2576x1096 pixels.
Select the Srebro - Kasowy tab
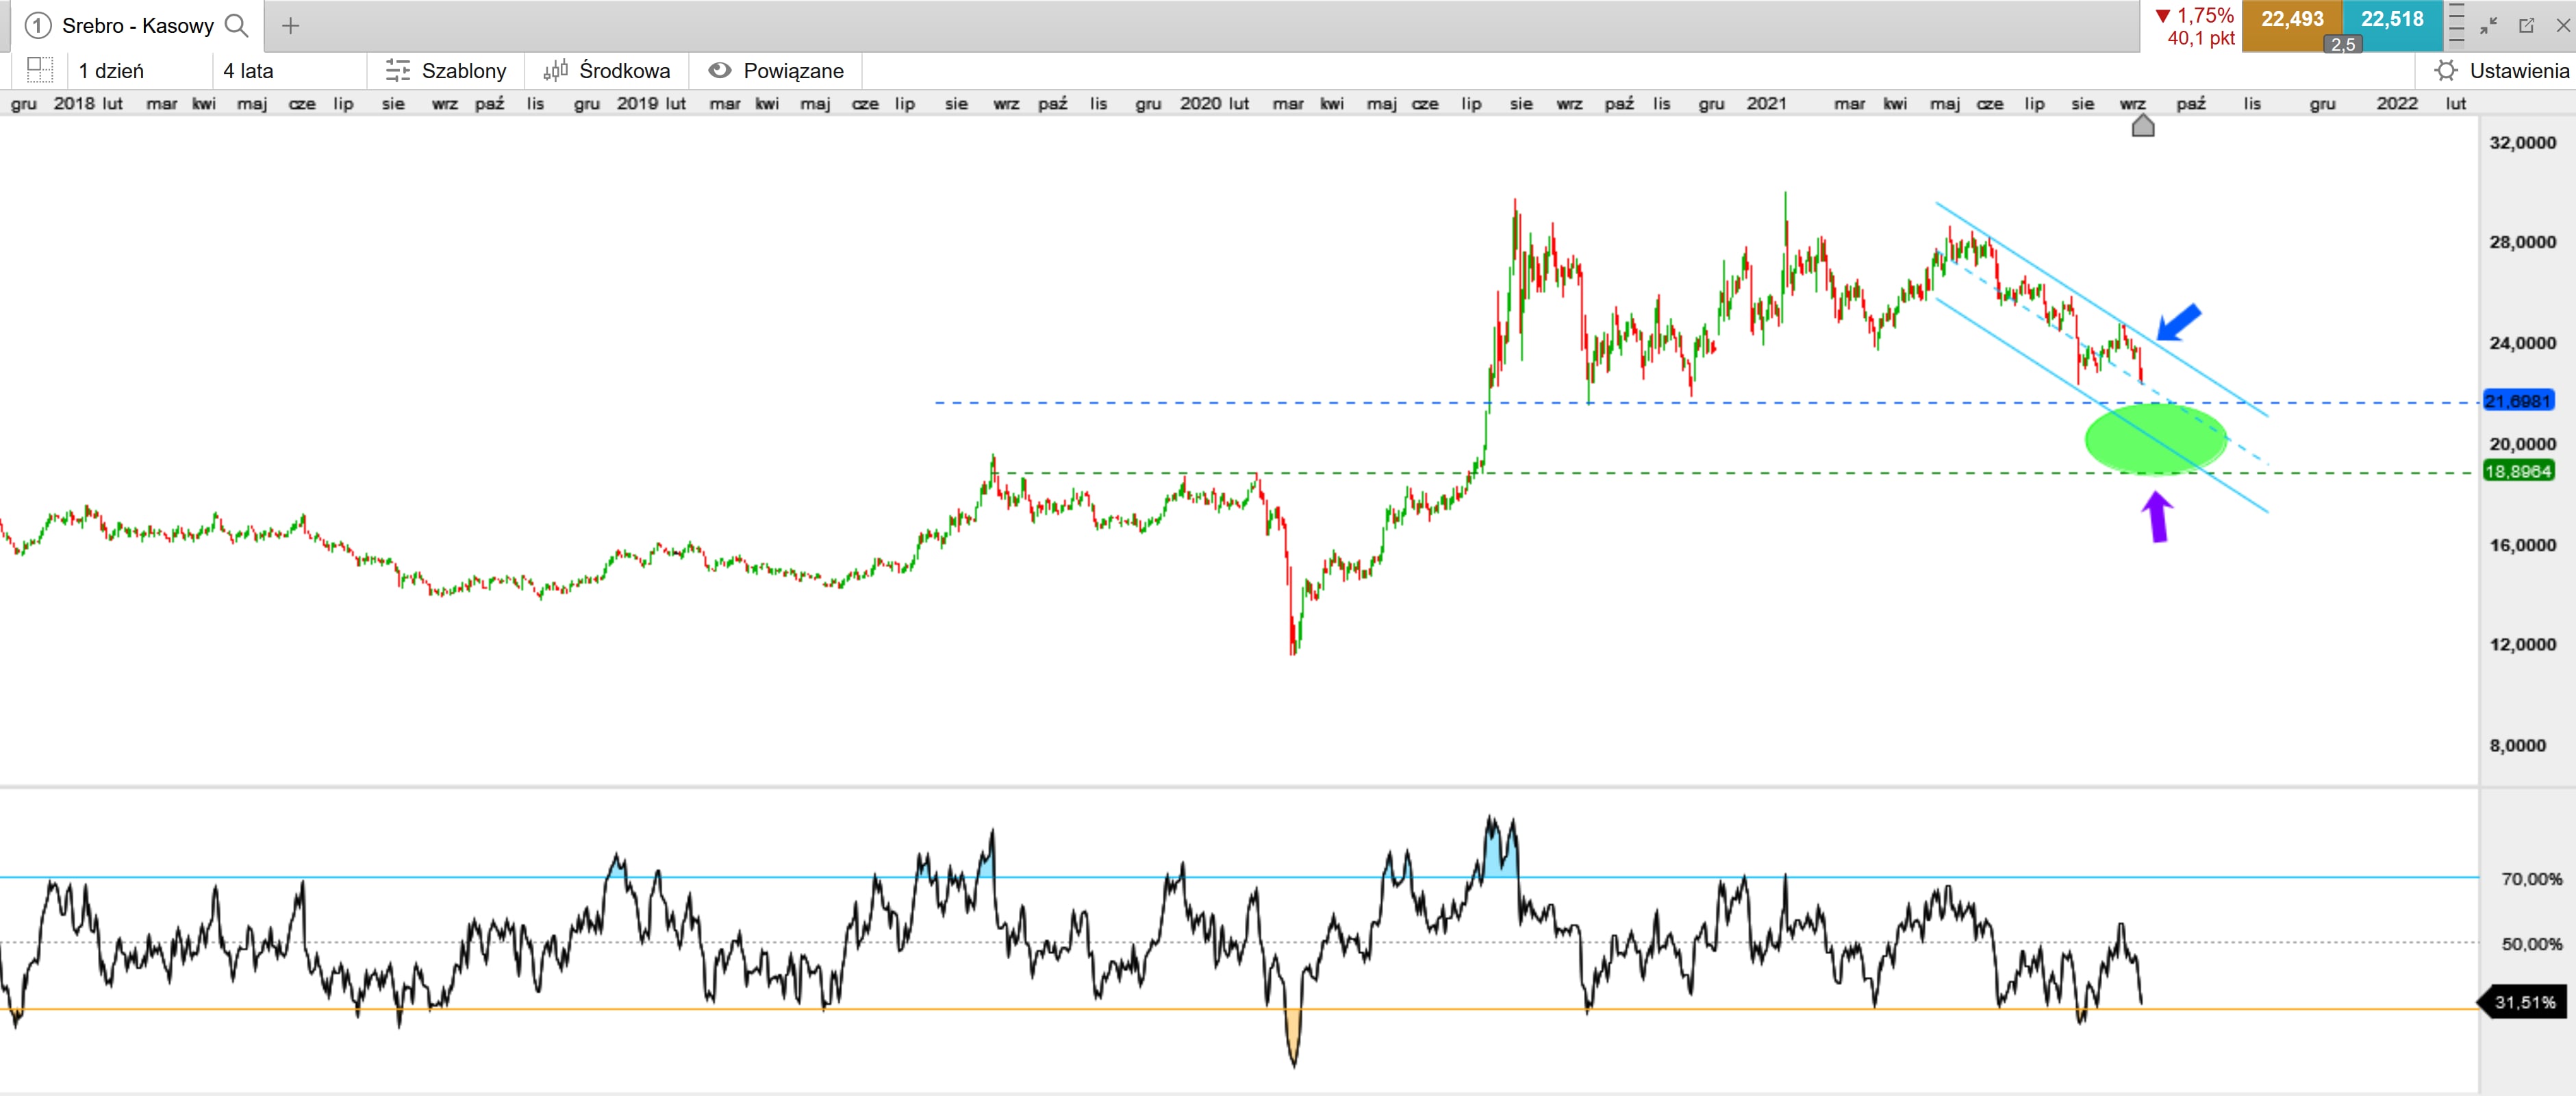click(137, 25)
